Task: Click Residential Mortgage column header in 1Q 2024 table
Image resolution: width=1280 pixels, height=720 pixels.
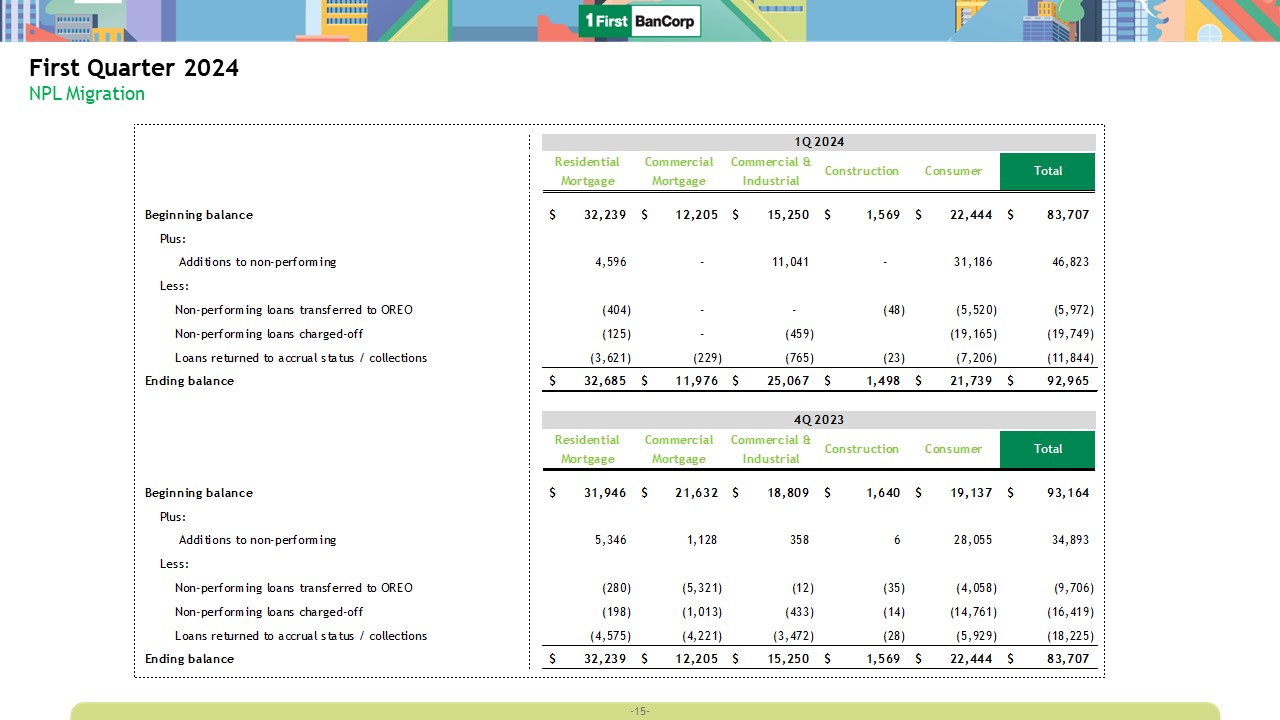Action: pyautogui.click(x=587, y=171)
